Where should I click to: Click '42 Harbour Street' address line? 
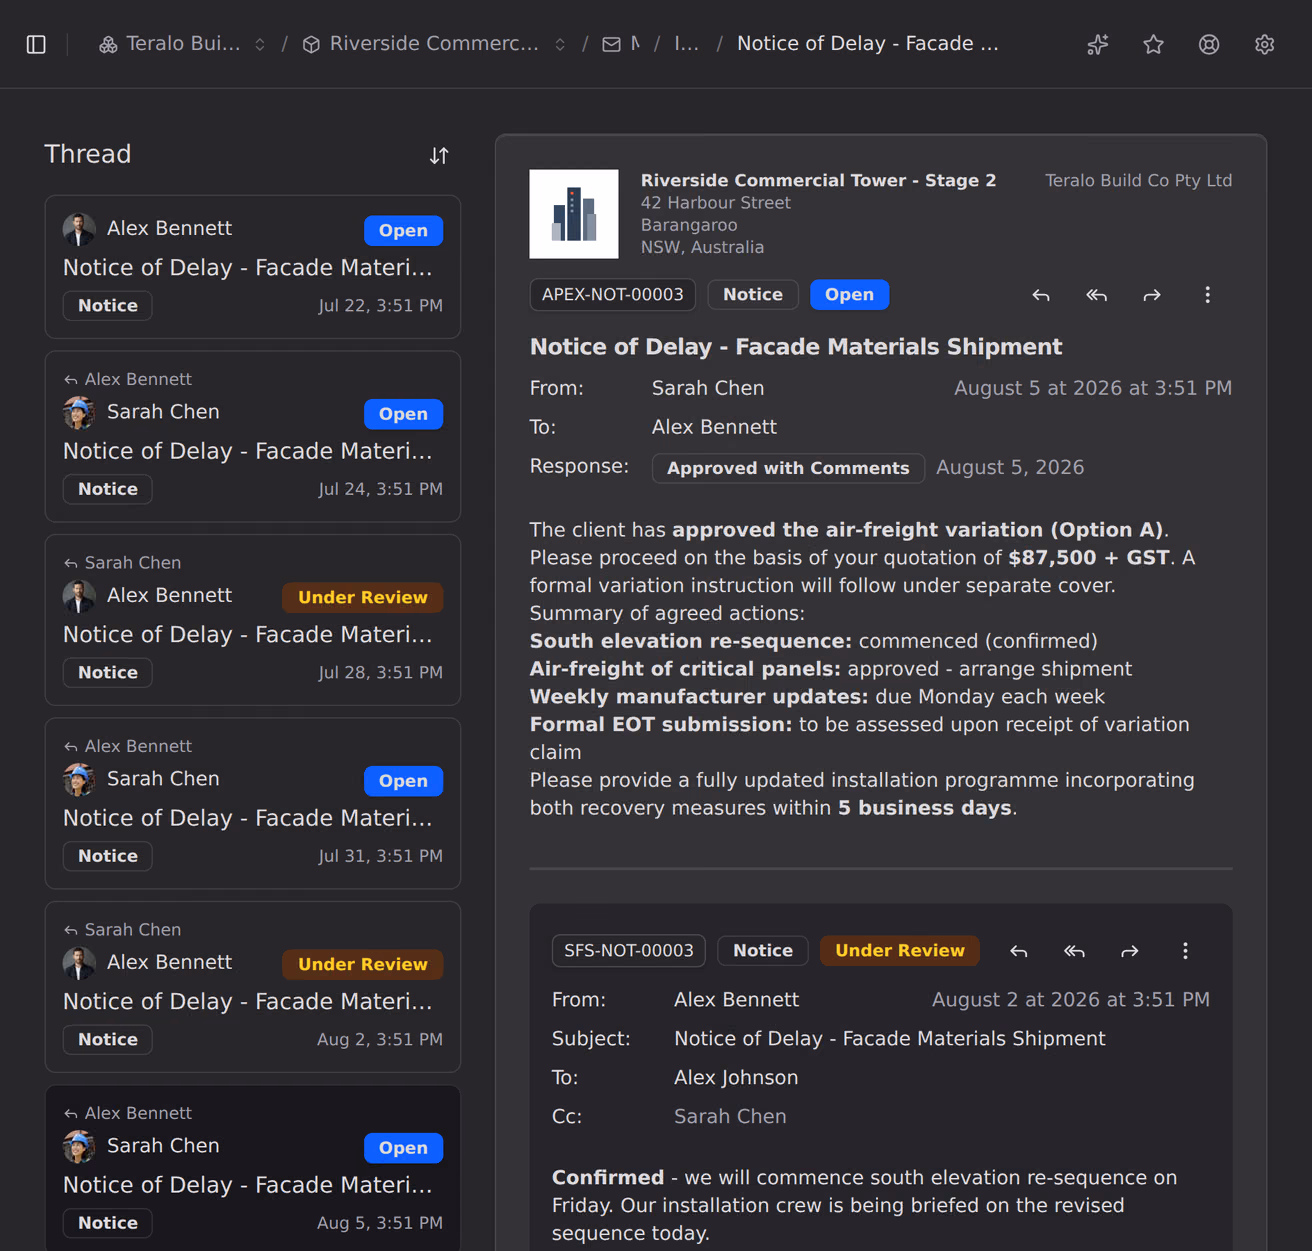[716, 203]
